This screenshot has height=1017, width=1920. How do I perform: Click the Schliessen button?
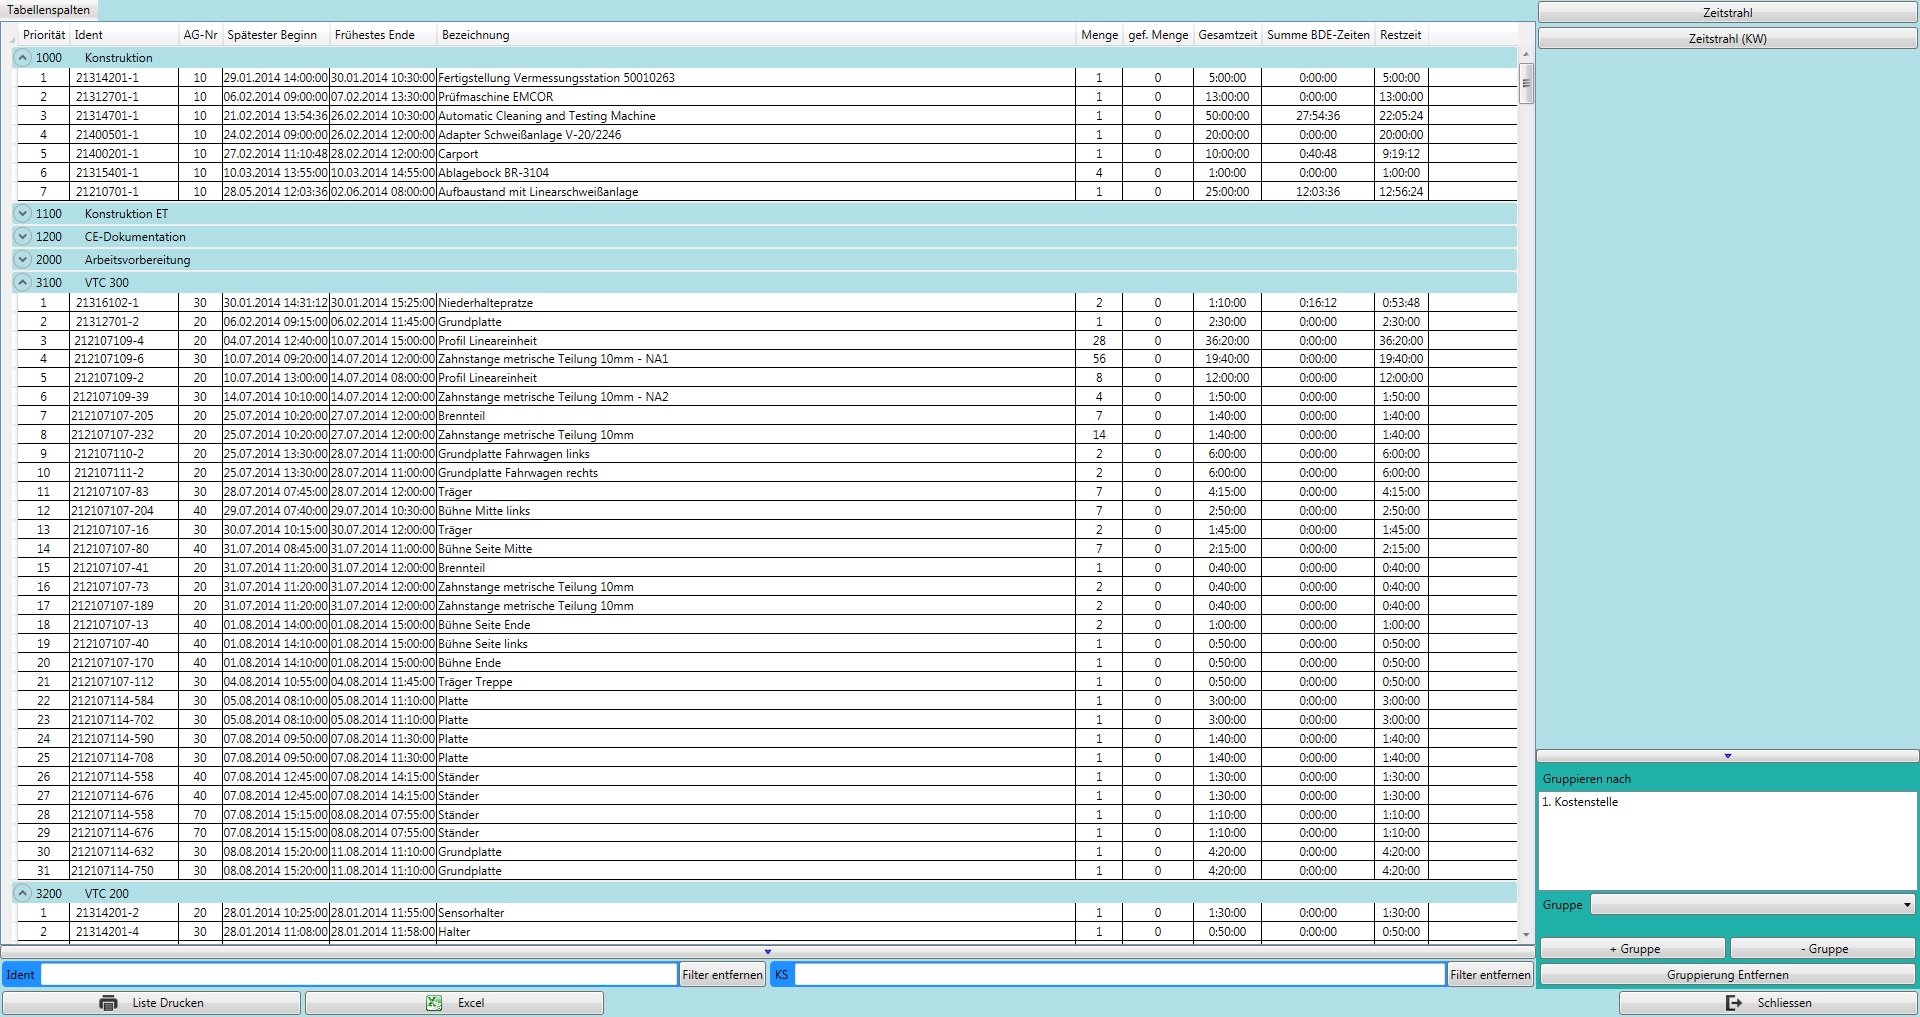click(x=1768, y=1003)
